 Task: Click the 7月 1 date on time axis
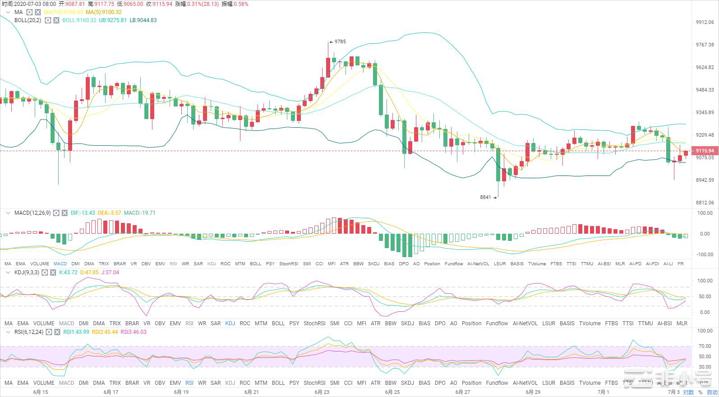pos(604,392)
